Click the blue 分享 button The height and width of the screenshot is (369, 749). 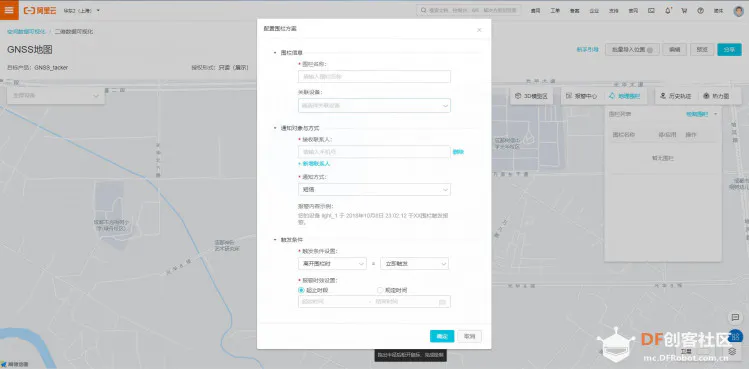729,50
